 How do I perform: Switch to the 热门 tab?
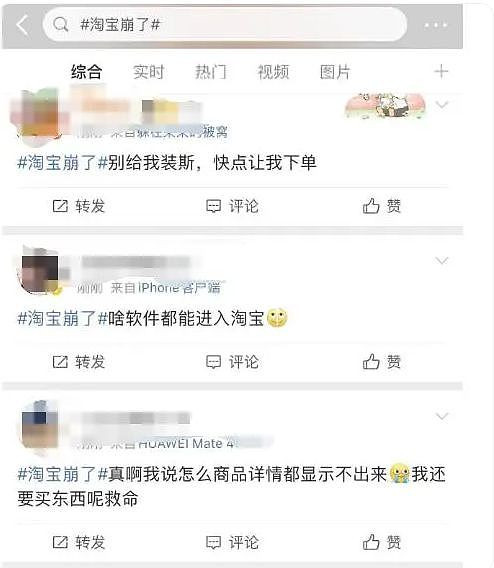click(211, 72)
